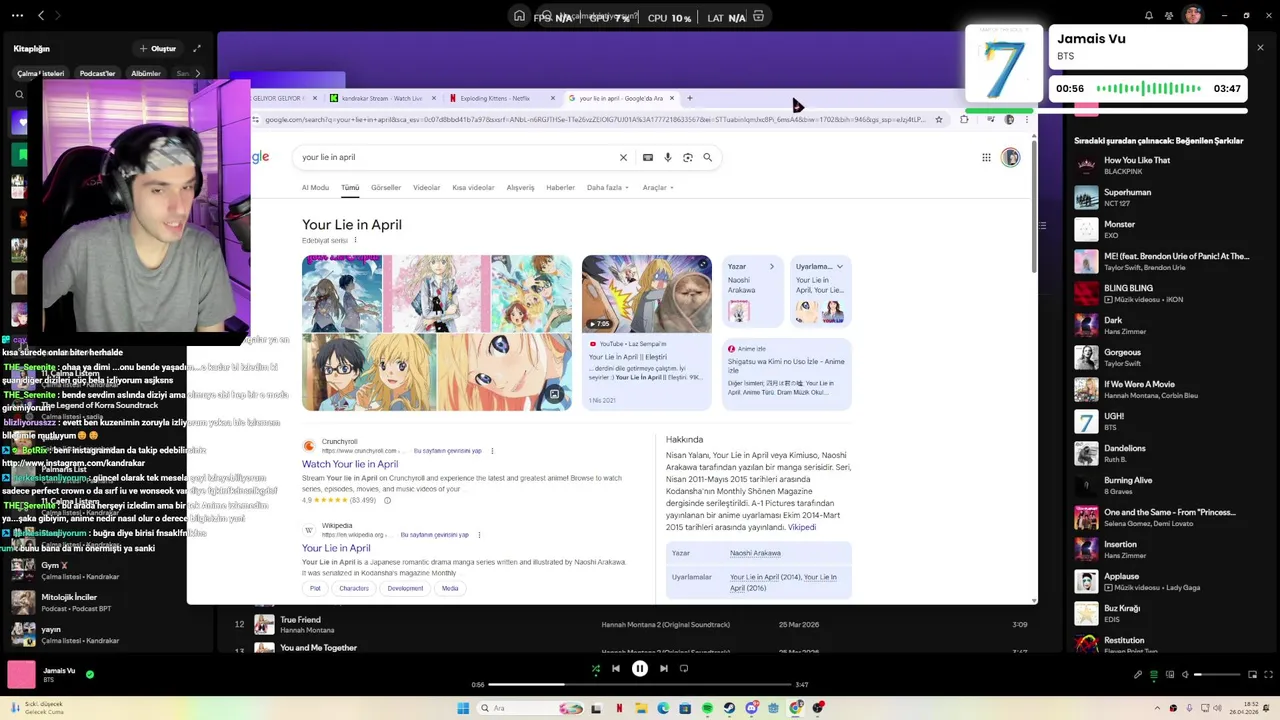
Task: Open the Windows Start menu
Action: 463,708
